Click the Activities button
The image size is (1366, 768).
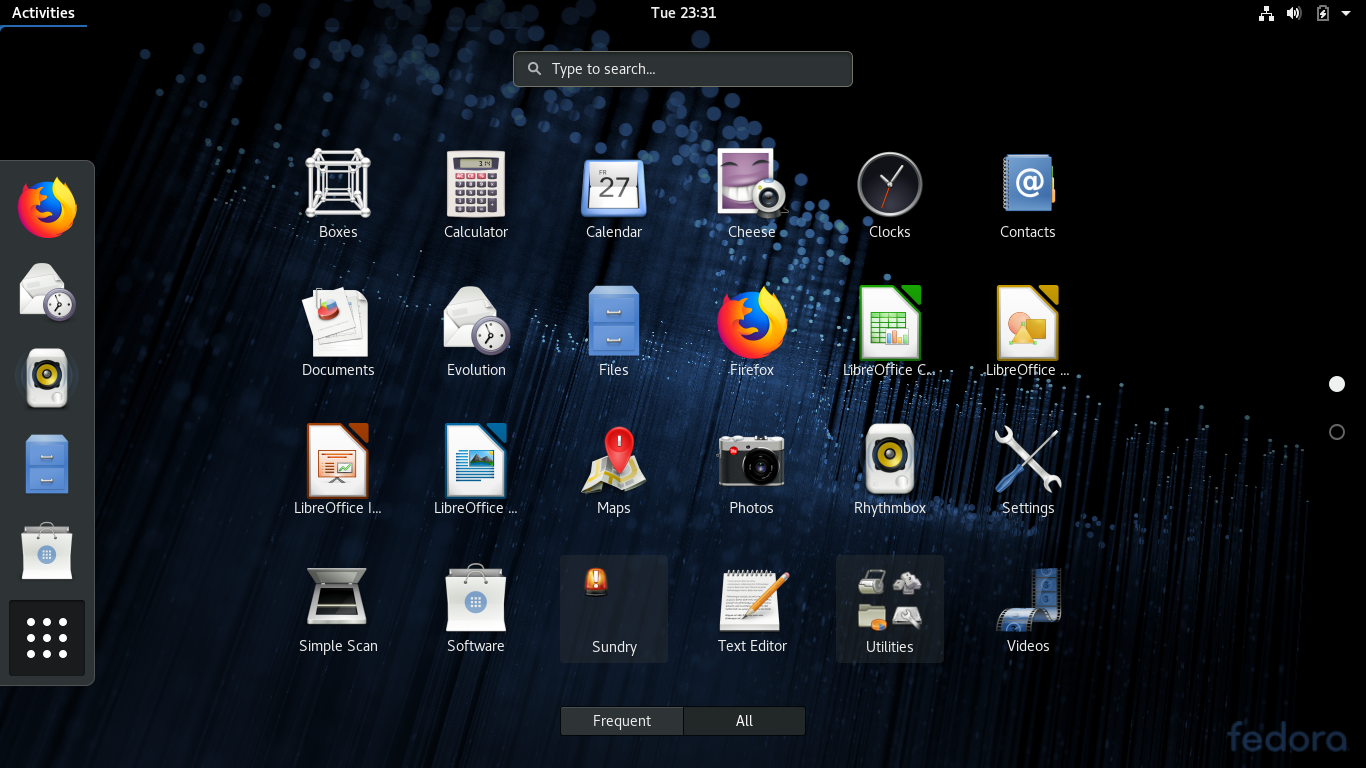point(43,13)
